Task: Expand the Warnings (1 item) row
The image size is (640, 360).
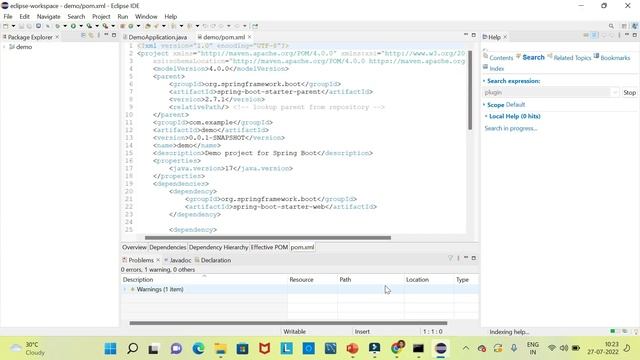Action: (x=125, y=289)
